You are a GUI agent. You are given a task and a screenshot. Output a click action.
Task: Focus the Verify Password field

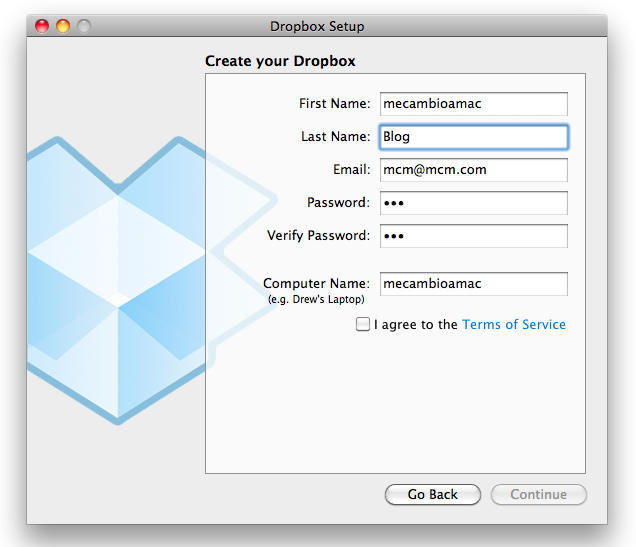(x=473, y=236)
